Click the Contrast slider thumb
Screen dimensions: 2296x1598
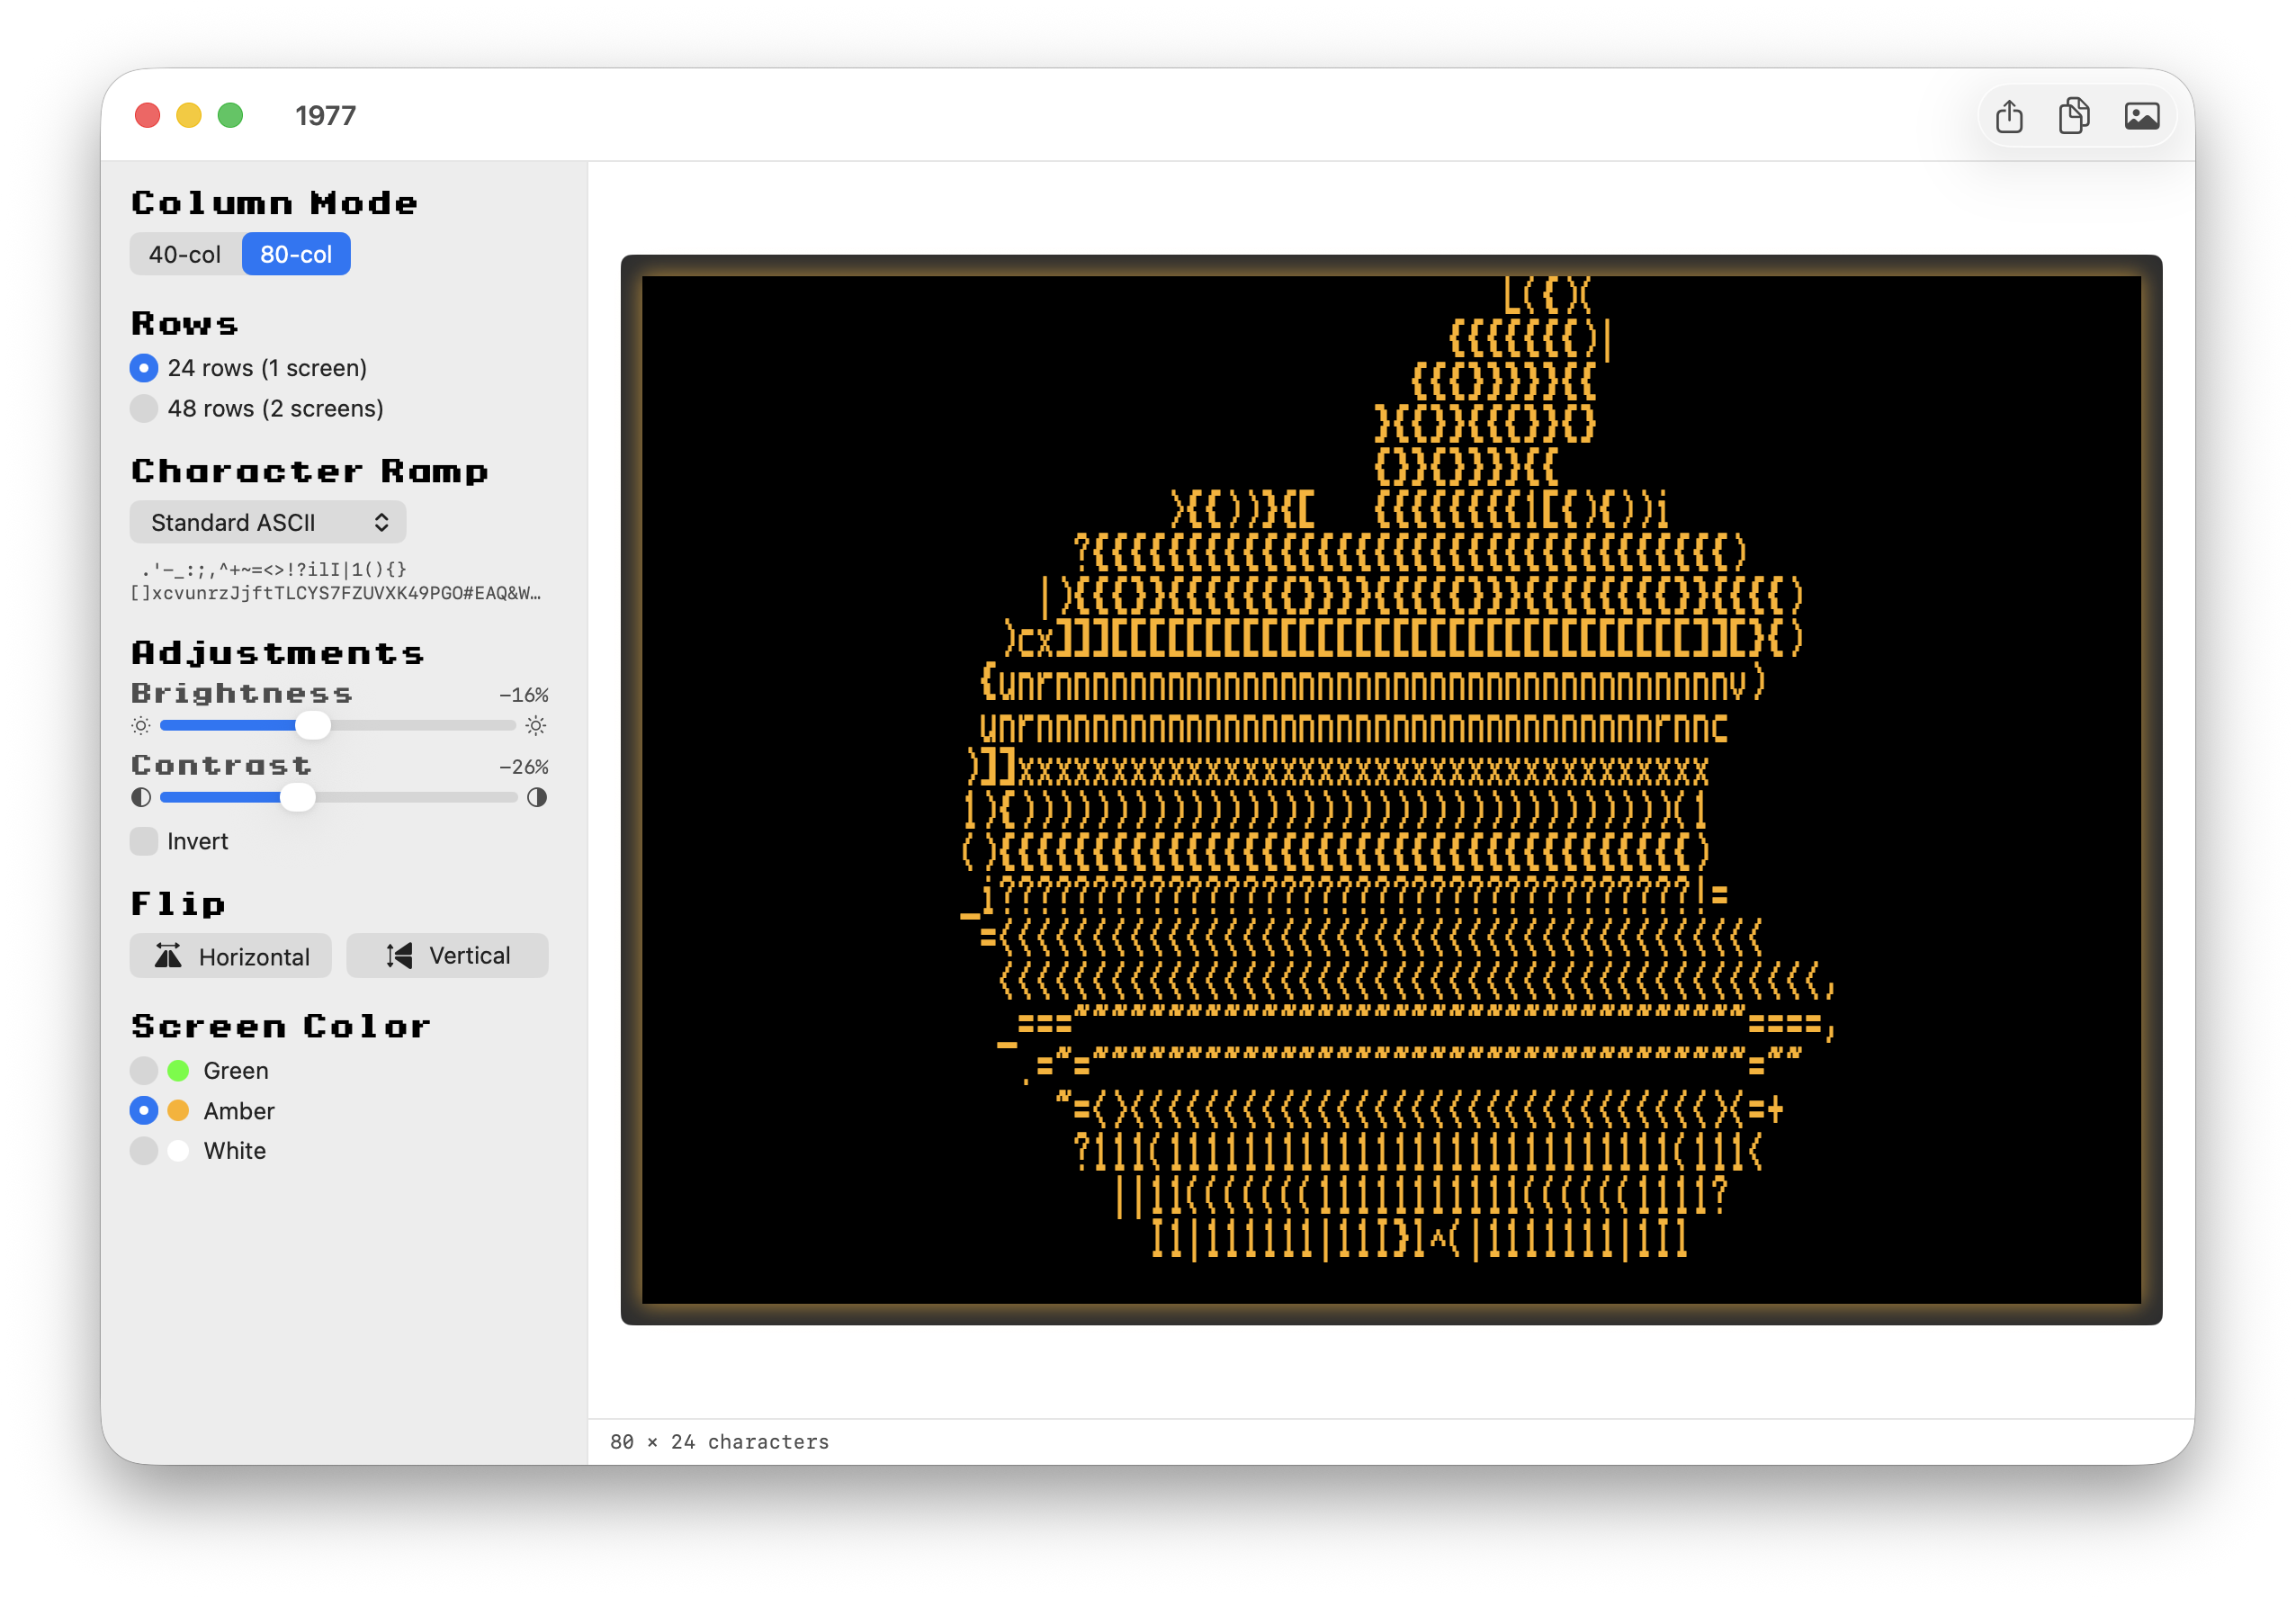pyautogui.click(x=297, y=797)
